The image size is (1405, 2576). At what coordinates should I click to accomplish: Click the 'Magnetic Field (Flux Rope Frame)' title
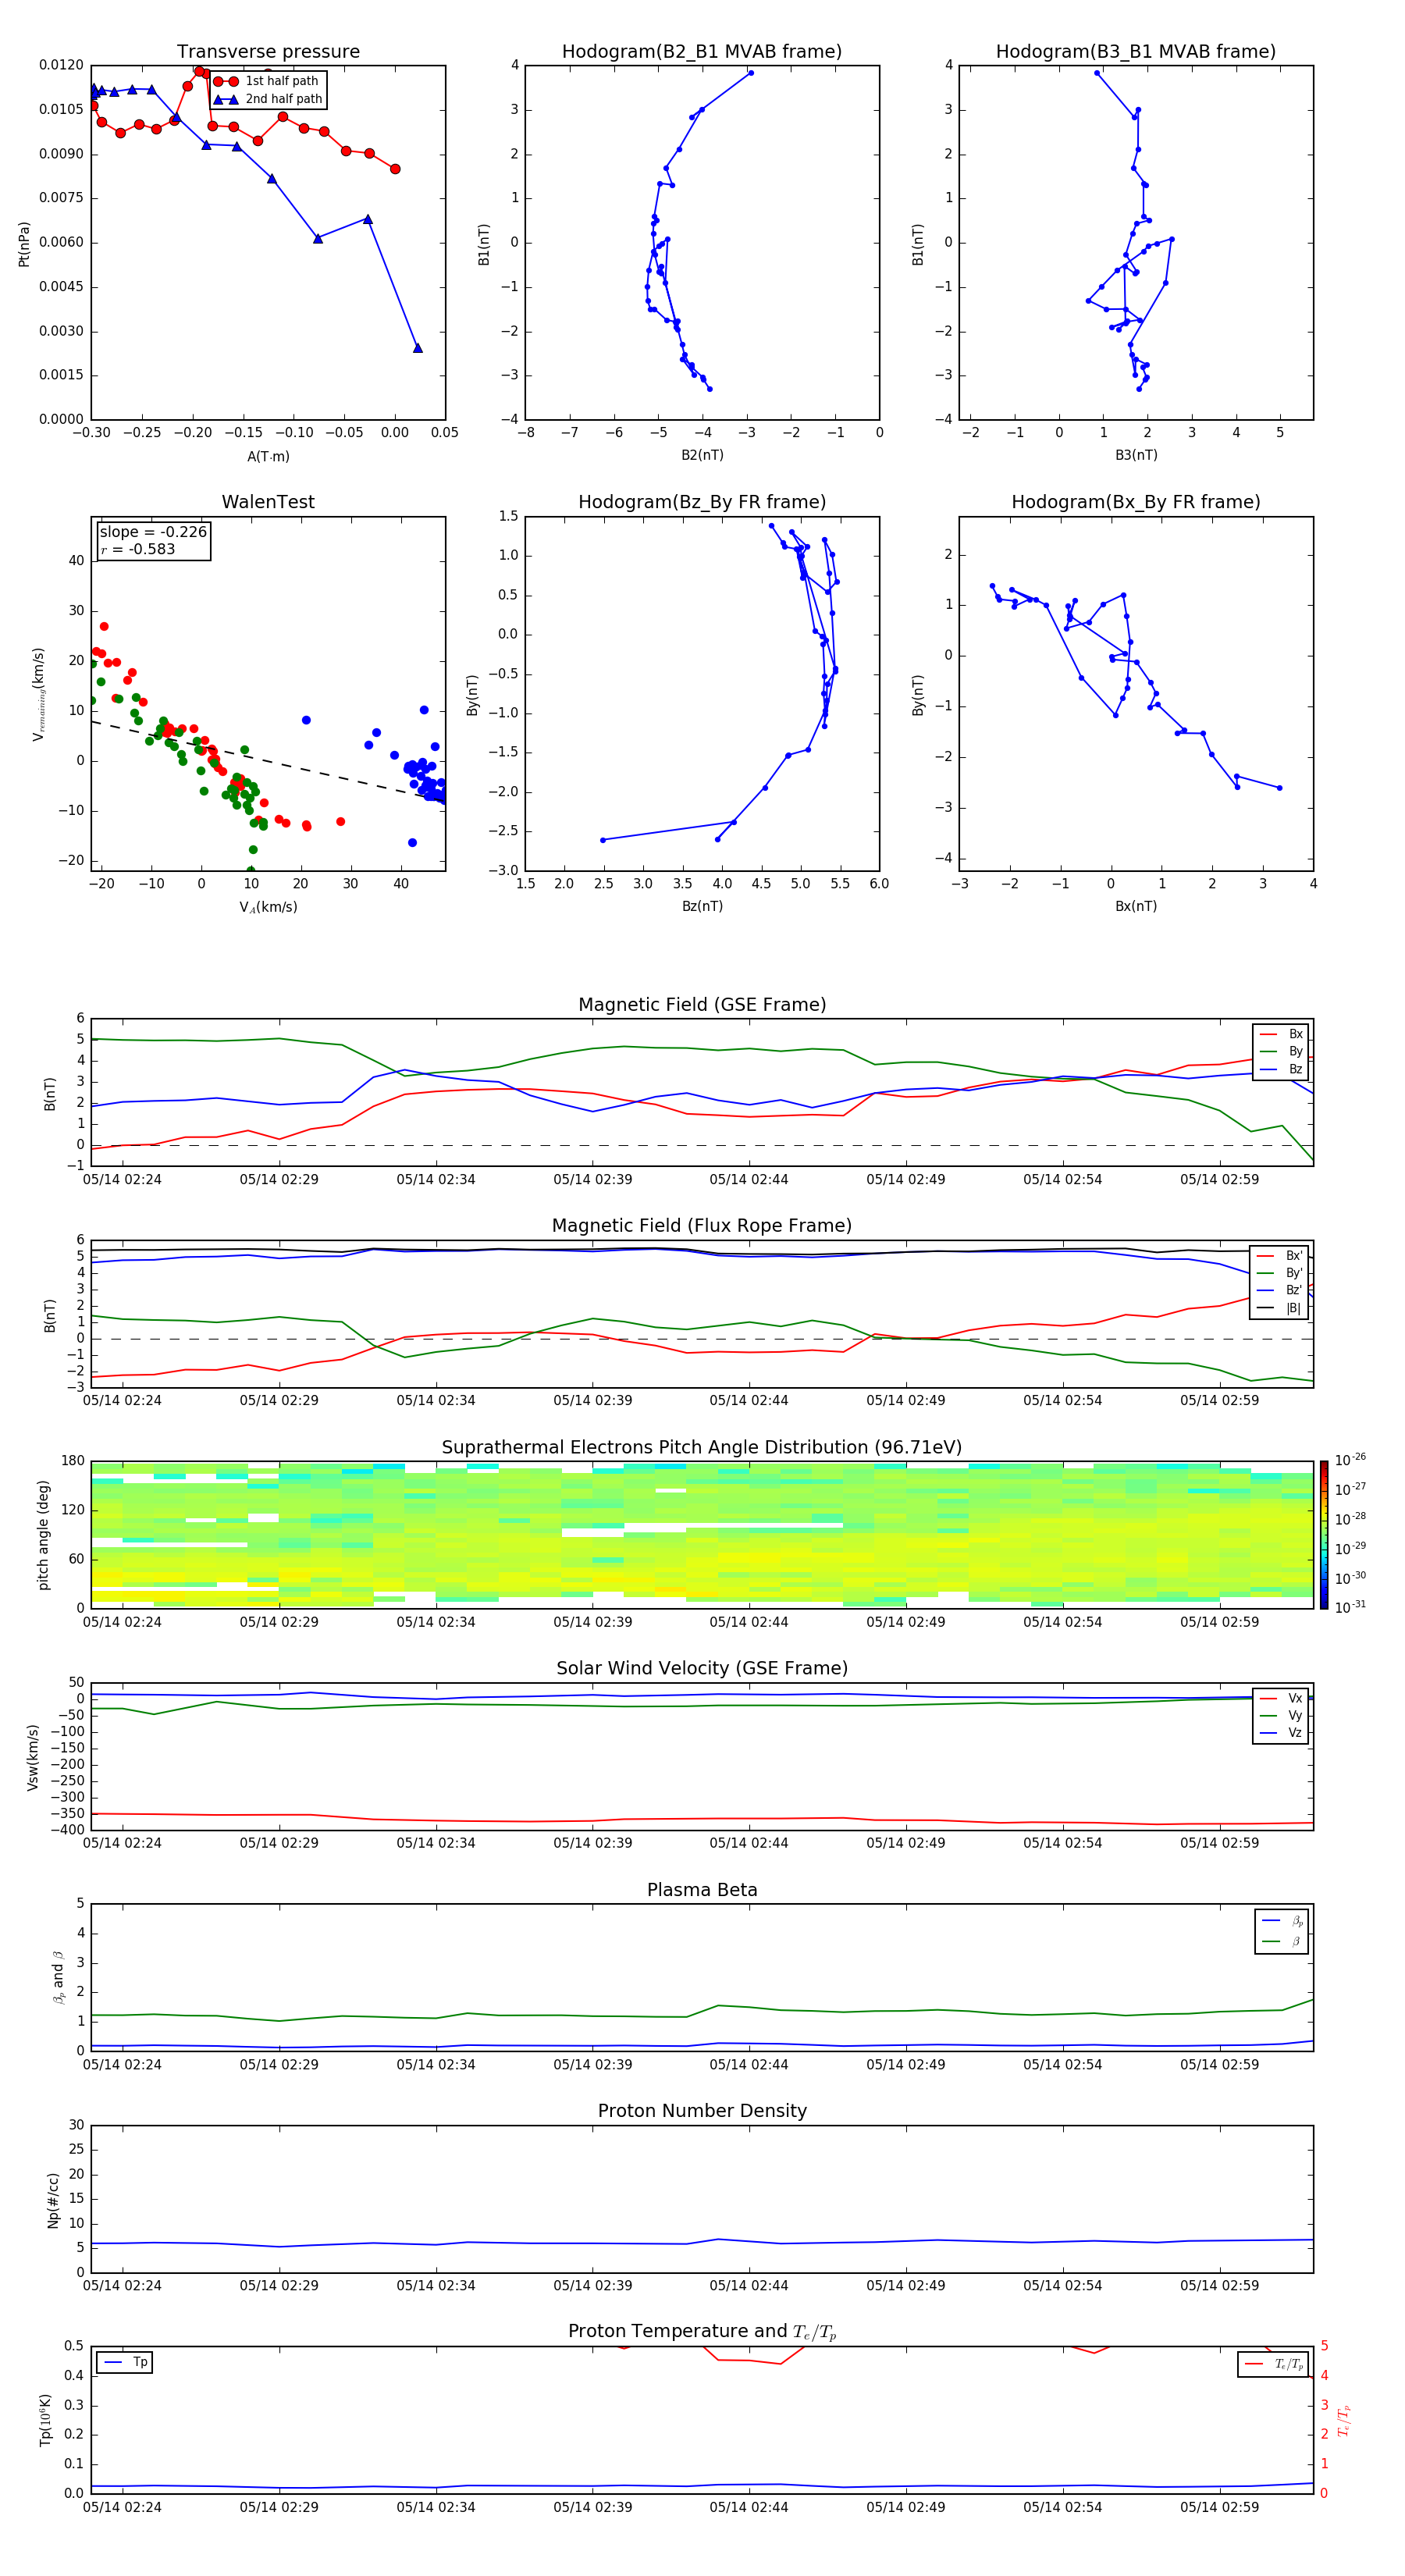coord(702,1225)
